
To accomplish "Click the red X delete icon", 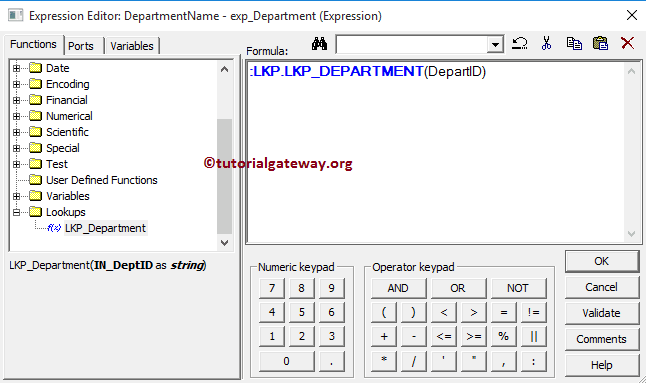I will tap(627, 43).
